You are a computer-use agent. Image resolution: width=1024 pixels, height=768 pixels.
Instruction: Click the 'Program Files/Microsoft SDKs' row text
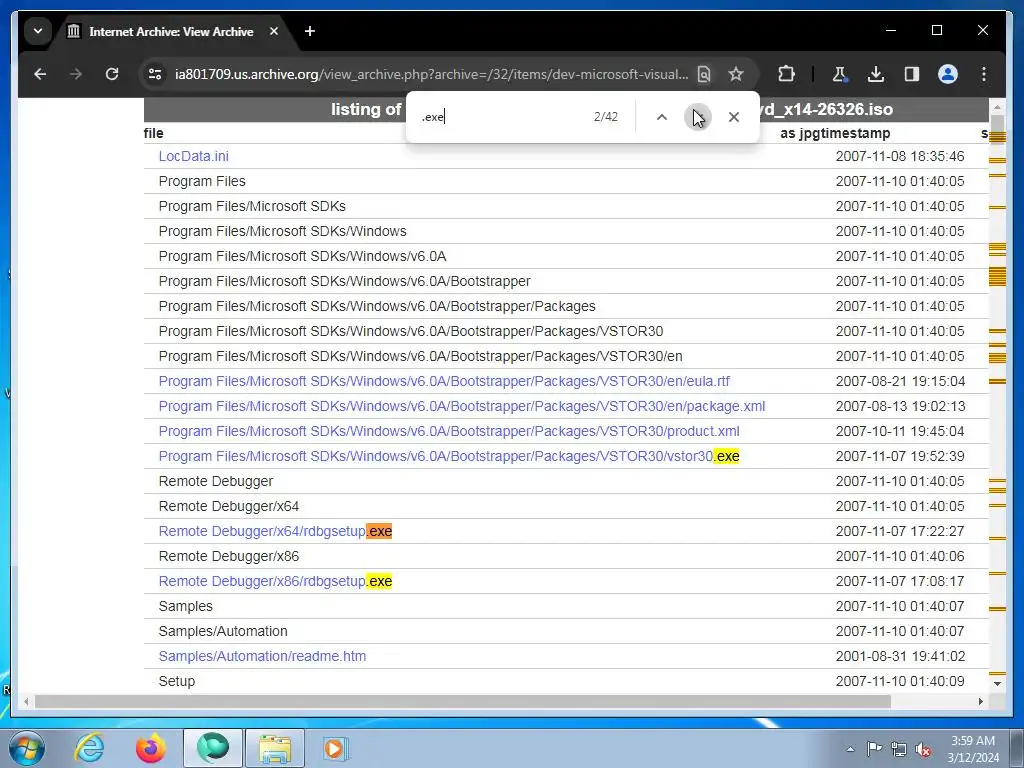click(x=252, y=206)
